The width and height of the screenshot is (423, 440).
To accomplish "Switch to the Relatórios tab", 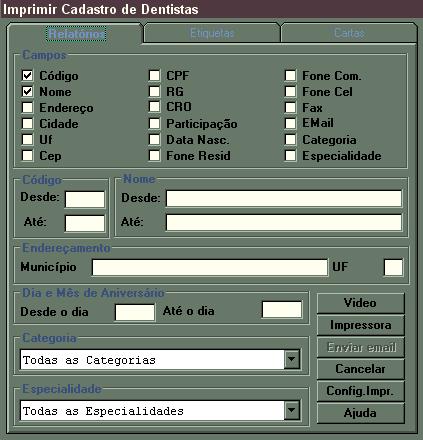I will [x=76, y=34].
